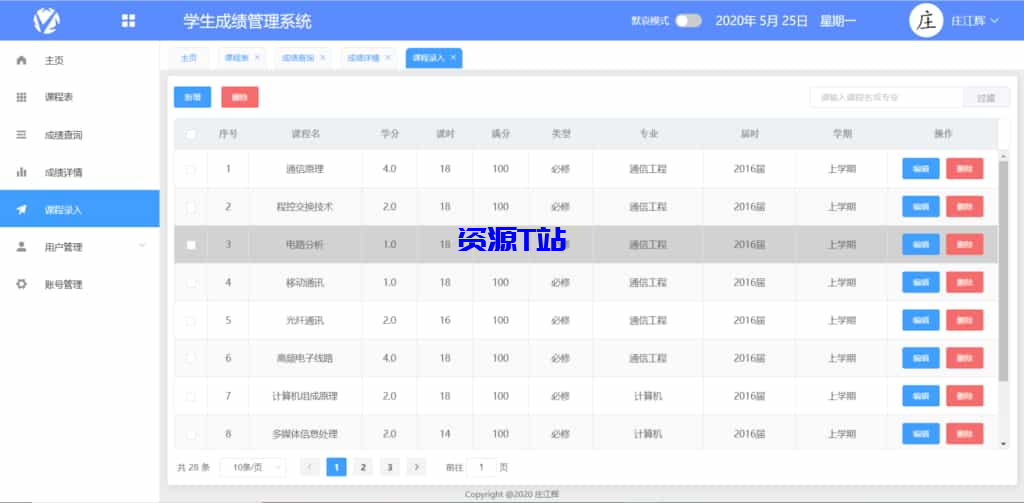The width and height of the screenshot is (1024, 503).
Task: Open 课程表 in the sidebar
Action: [80, 97]
